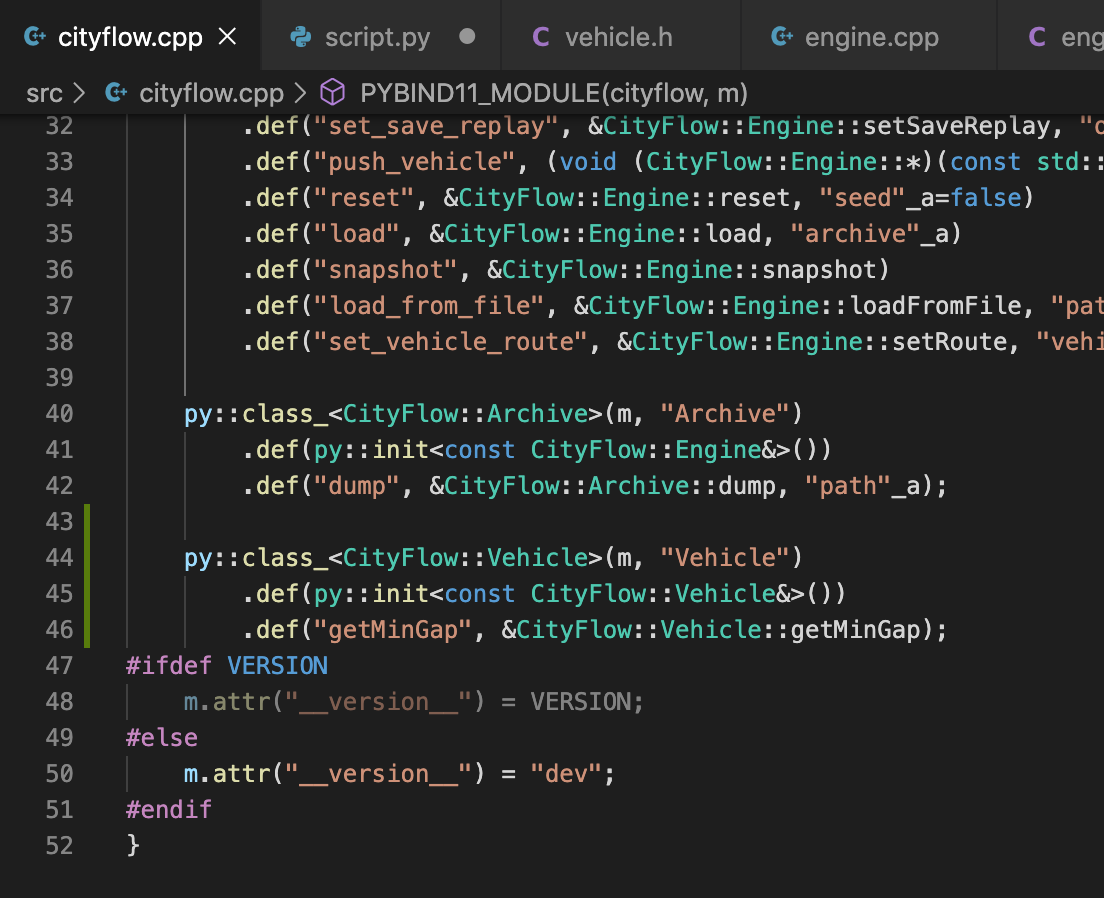This screenshot has width=1104, height=898.
Task: Click line number 40
Action: click(59, 413)
